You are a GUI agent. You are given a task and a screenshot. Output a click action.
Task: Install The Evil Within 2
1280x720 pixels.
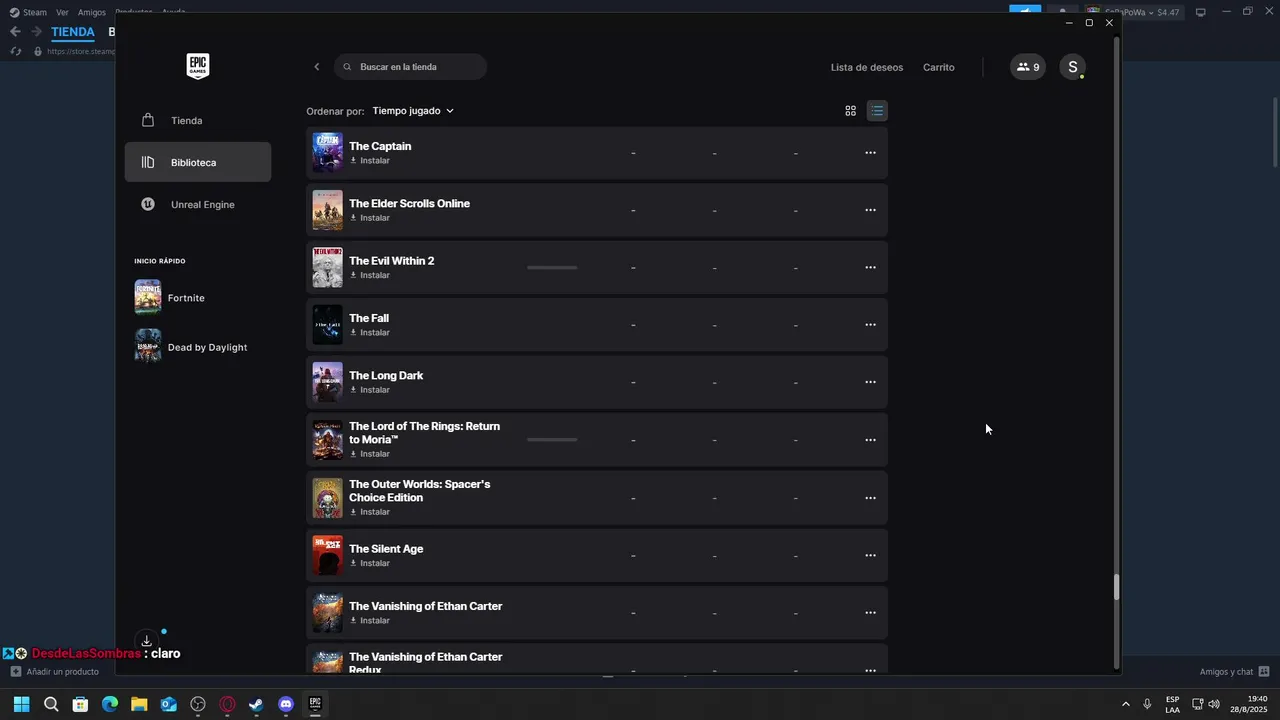pos(370,275)
